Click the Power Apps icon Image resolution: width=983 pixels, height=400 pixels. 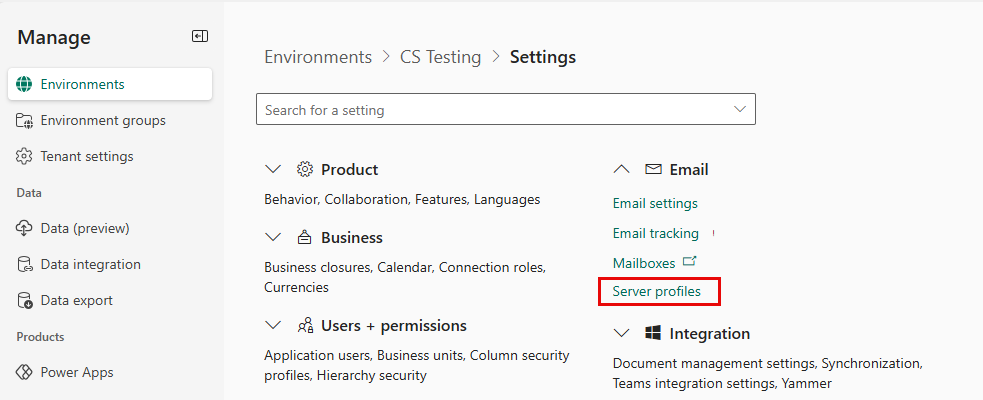pyautogui.click(x=25, y=372)
